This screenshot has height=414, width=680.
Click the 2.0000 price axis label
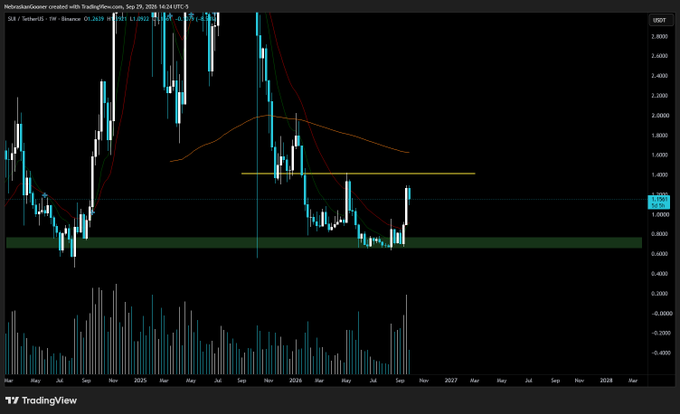coord(659,116)
